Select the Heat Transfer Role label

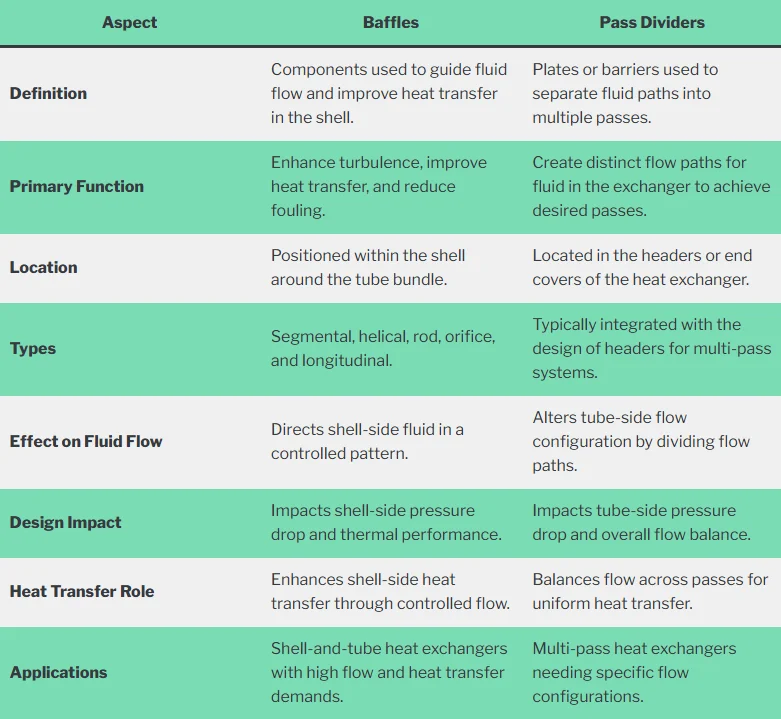tap(82, 592)
